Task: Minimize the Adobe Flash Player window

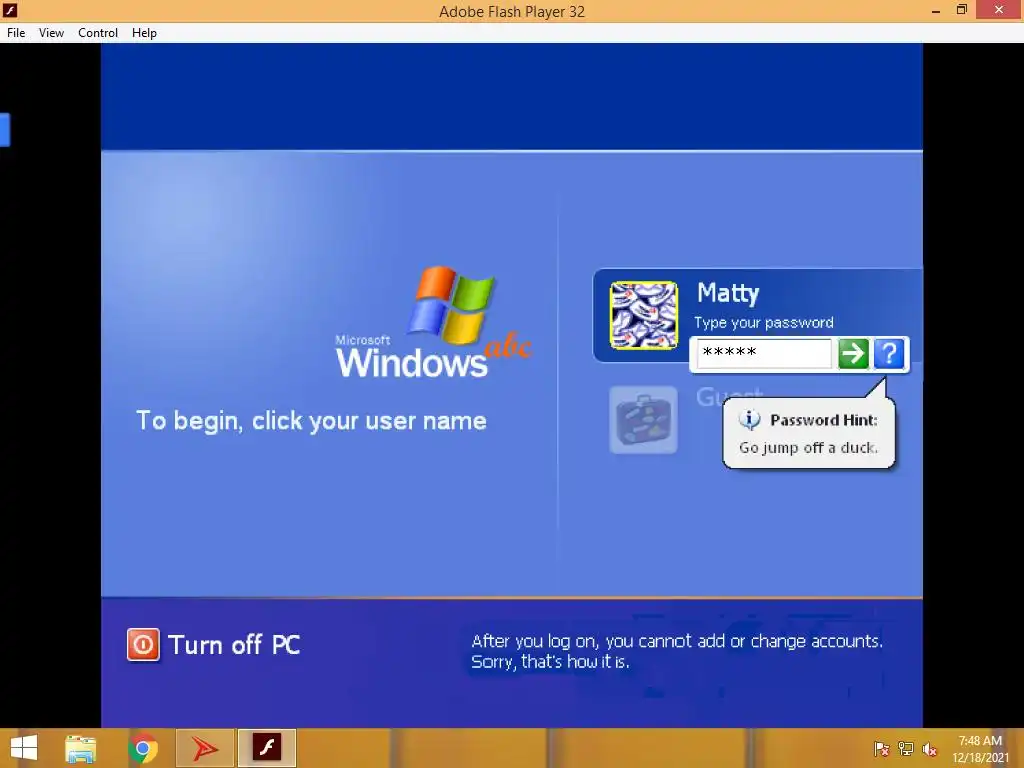Action: point(936,10)
